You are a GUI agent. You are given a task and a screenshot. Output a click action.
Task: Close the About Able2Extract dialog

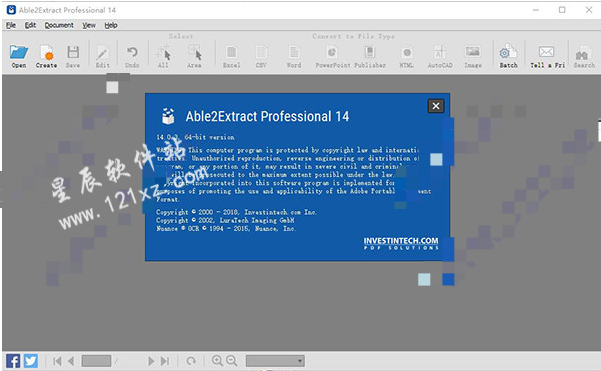coord(436,106)
